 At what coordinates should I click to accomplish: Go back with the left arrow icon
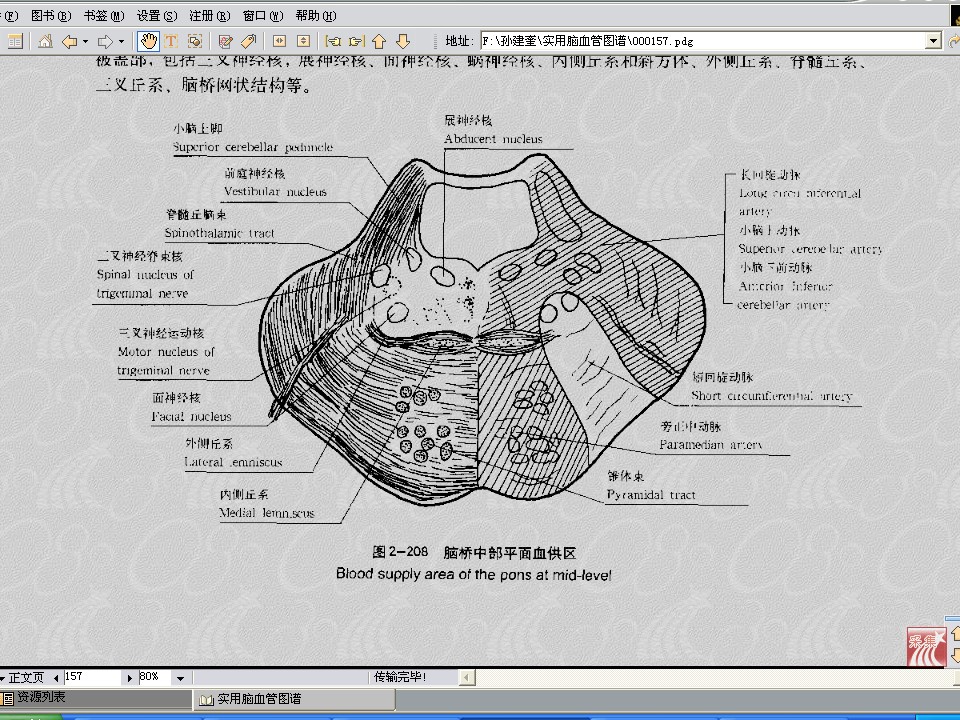tap(69, 41)
